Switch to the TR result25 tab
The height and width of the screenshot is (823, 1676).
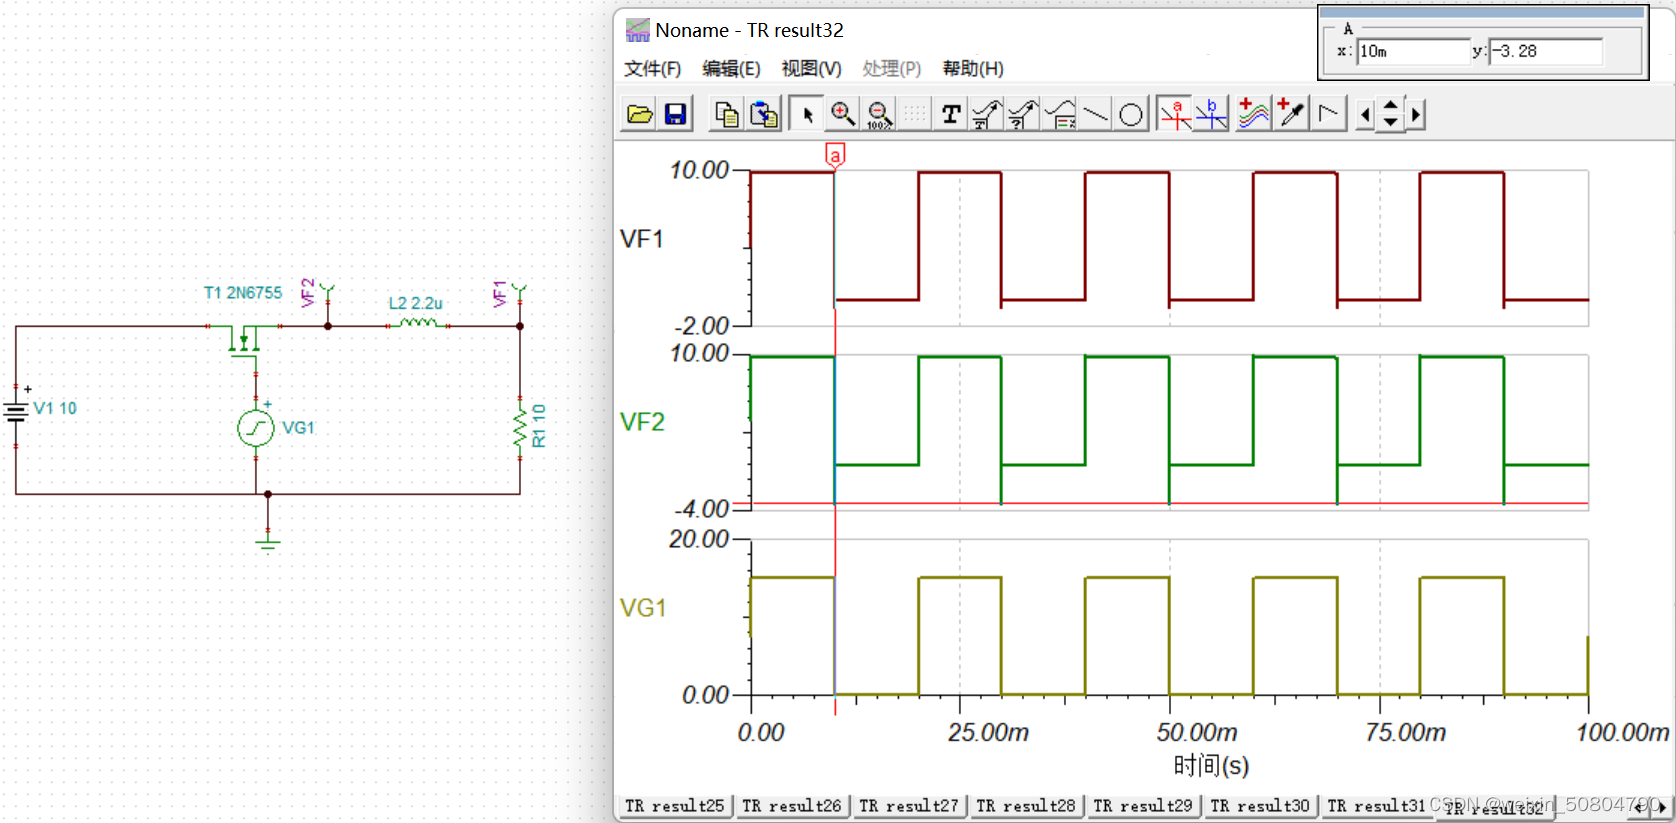click(x=675, y=806)
